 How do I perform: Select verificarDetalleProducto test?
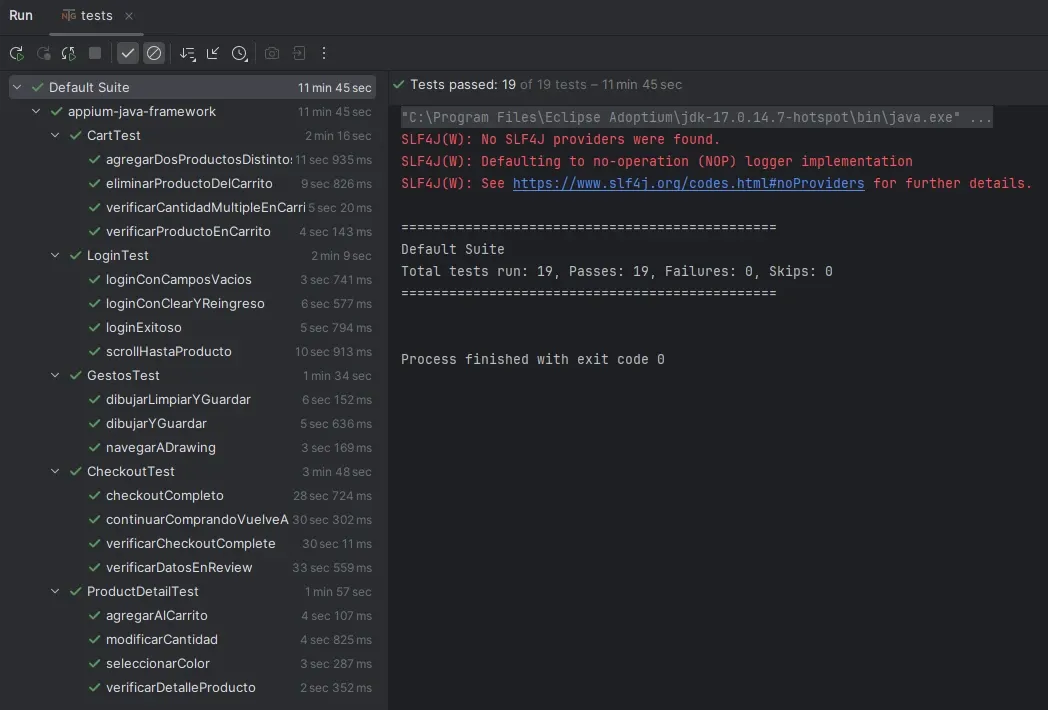192,688
